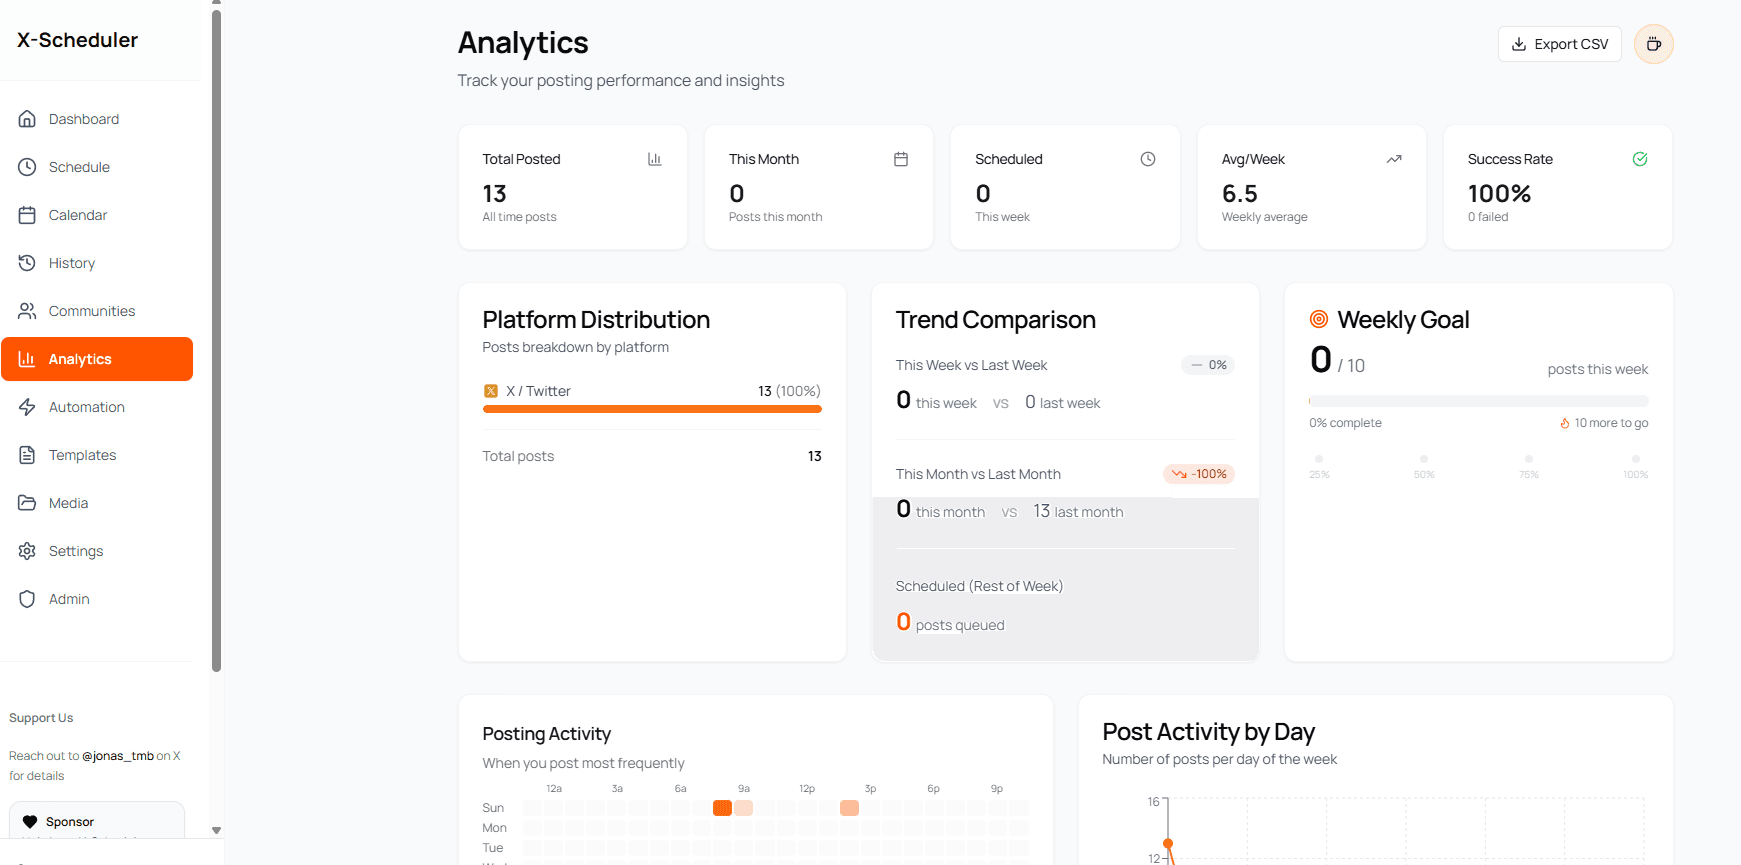
Task: Click the sidebar scroll down arrow
Action: (x=216, y=830)
